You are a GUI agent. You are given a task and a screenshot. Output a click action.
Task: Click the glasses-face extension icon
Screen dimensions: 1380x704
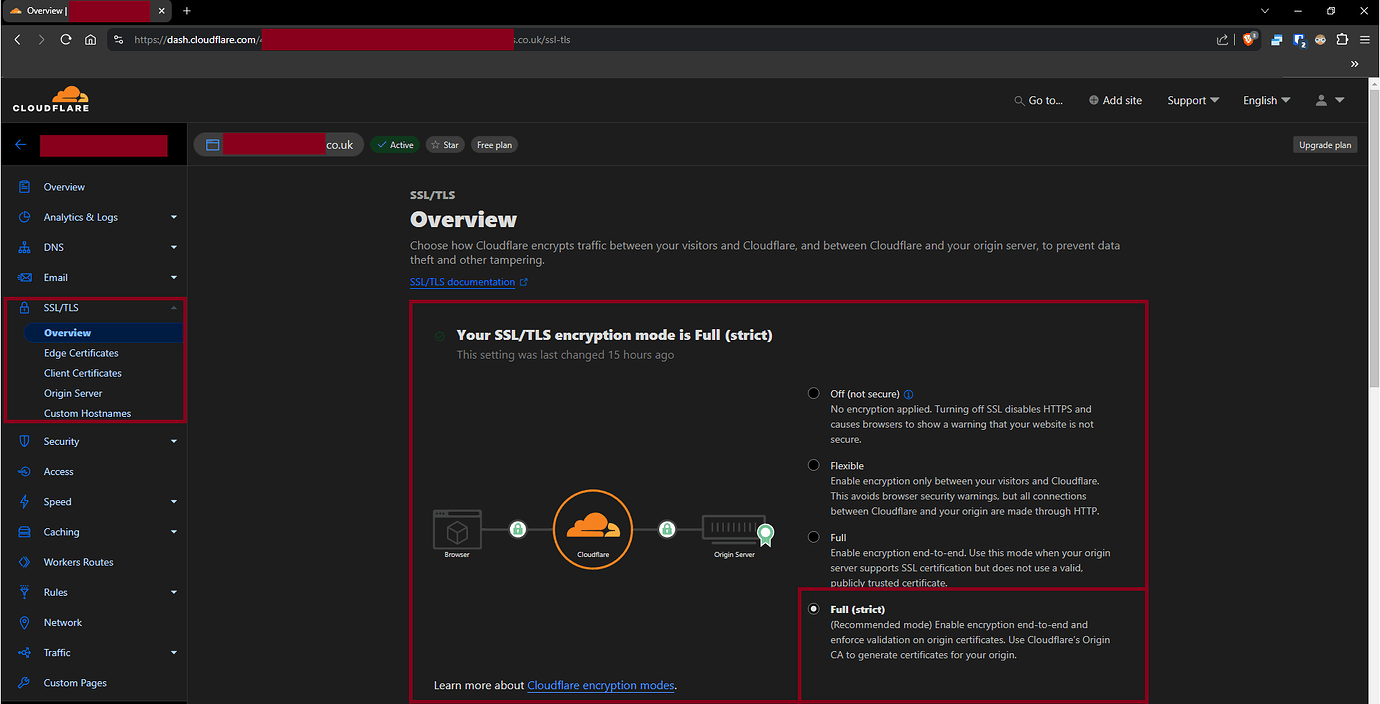[x=1320, y=40]
